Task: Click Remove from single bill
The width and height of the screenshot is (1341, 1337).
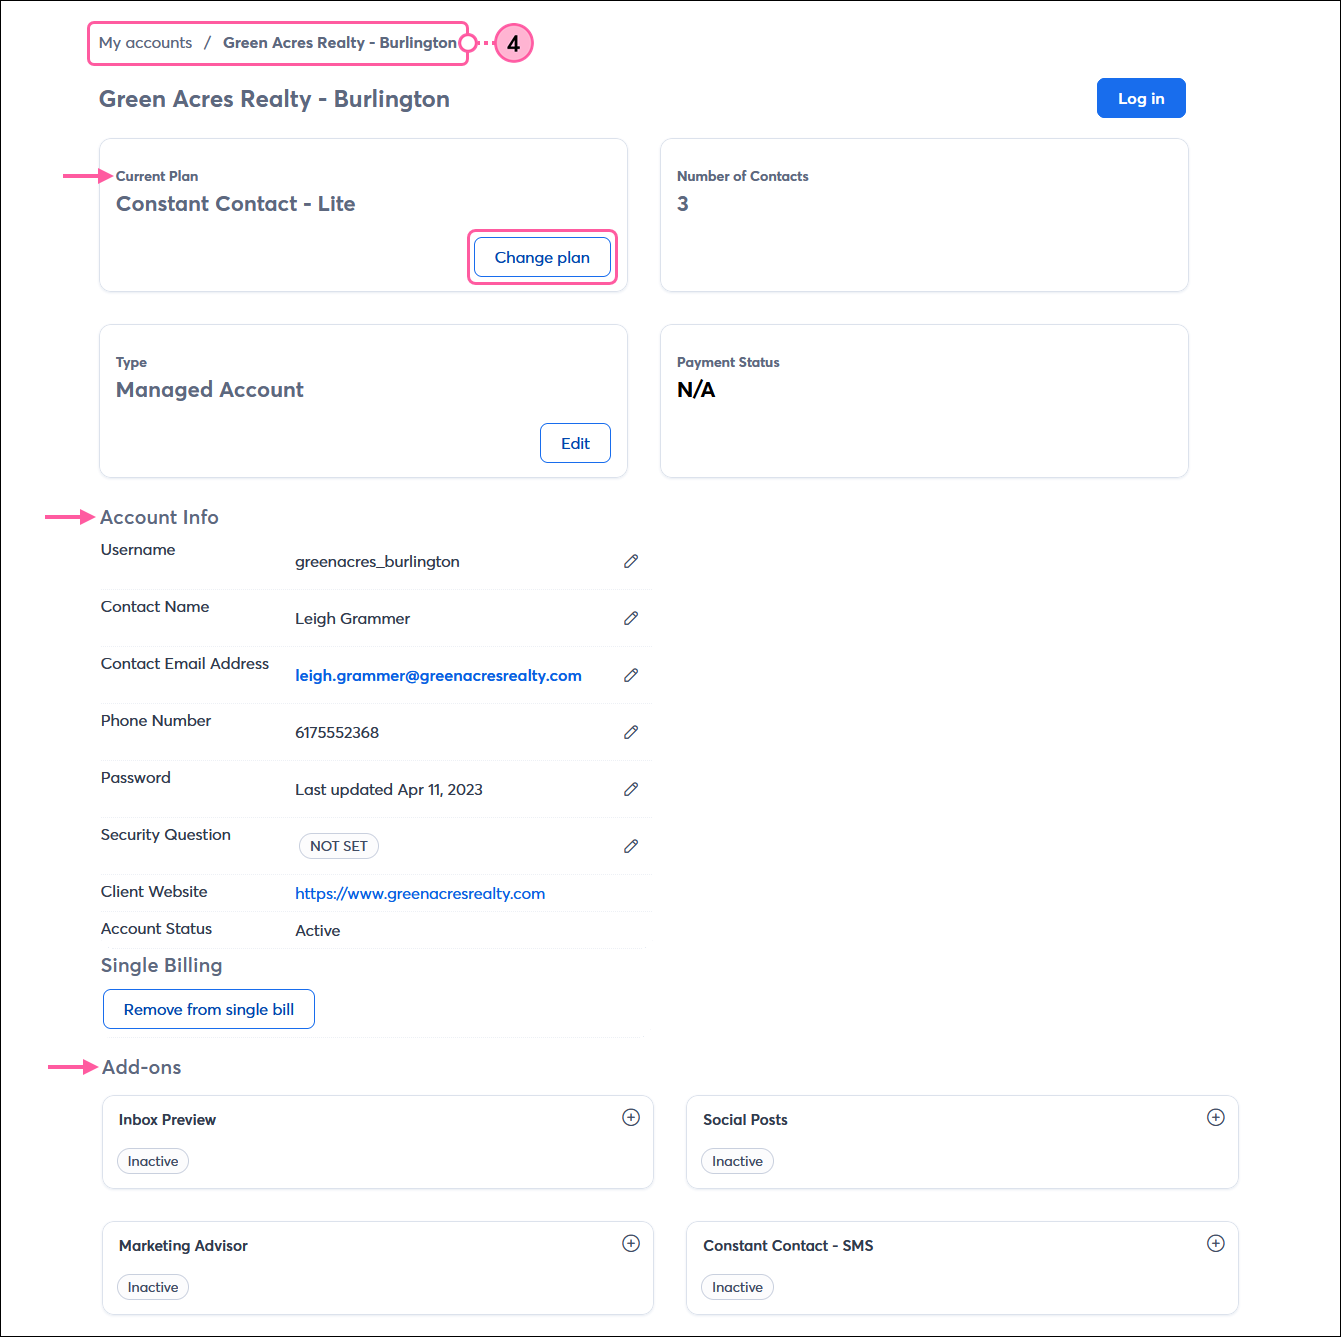Action: coord(208,1009)
